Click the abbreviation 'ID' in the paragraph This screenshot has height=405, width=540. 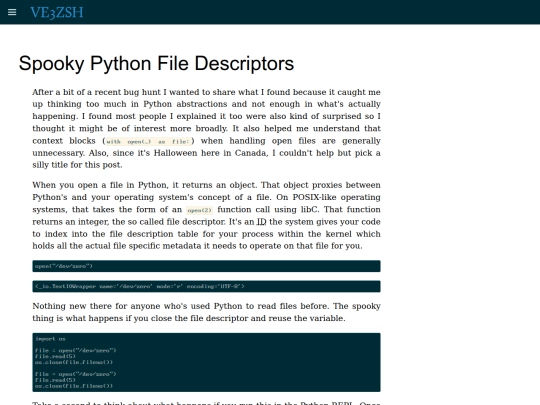point(262,222)
